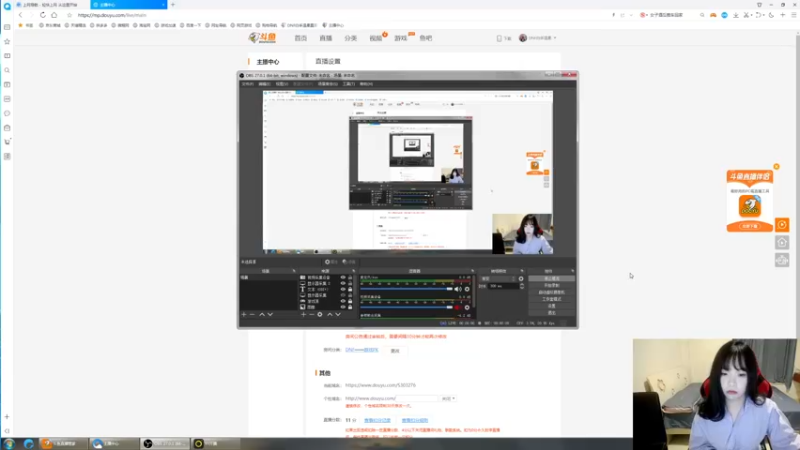The image size is (800, 450).
Task: Open game controller icon in browser toolbar
Action: tap(713, 15)
